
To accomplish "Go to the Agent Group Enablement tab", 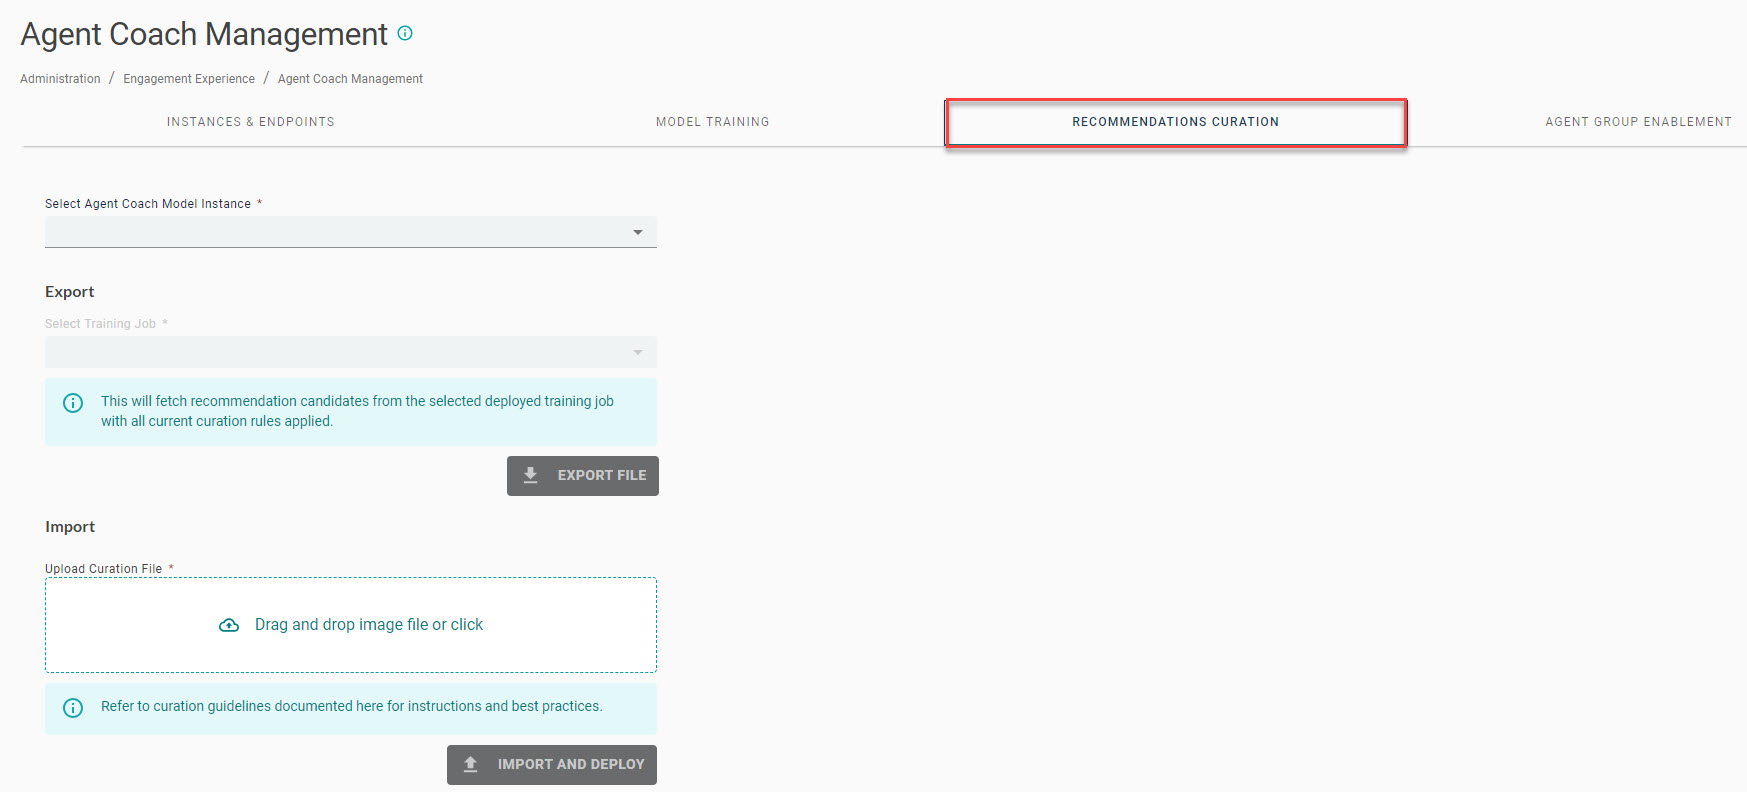I will (x=1637, y=122).
